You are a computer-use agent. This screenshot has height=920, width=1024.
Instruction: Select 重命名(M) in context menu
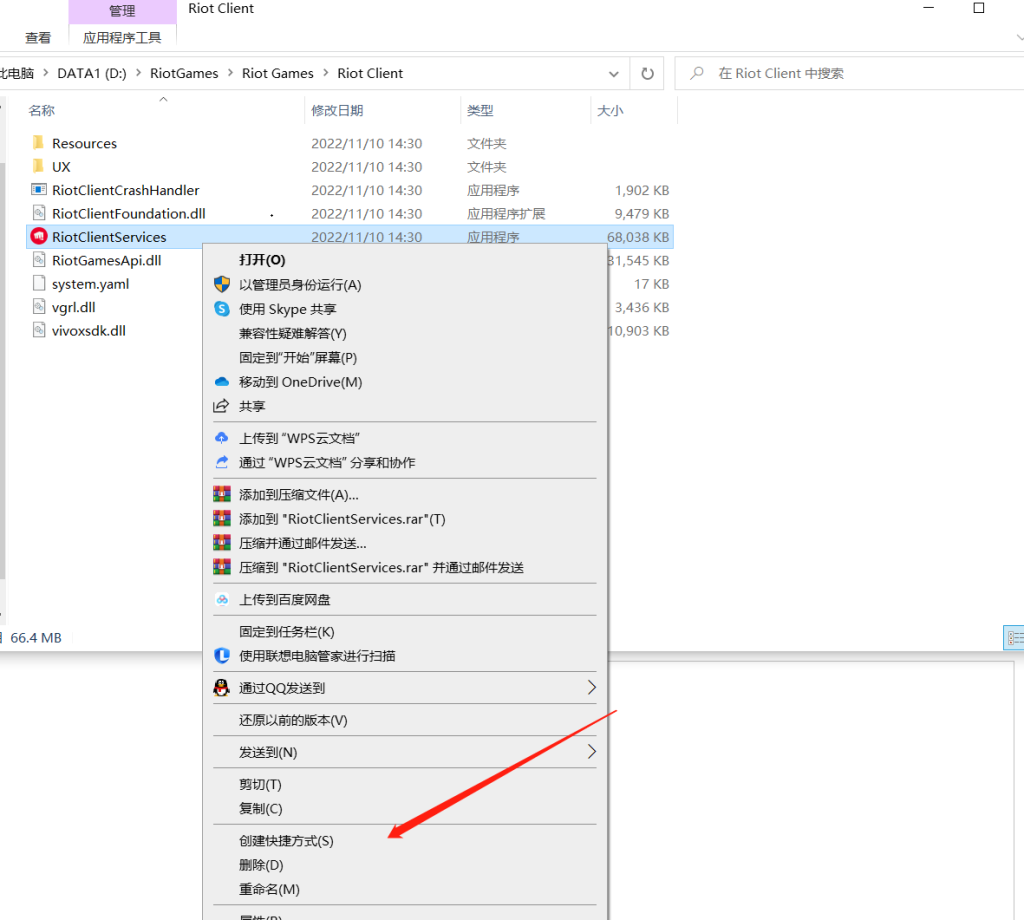(x=269, y=889)
